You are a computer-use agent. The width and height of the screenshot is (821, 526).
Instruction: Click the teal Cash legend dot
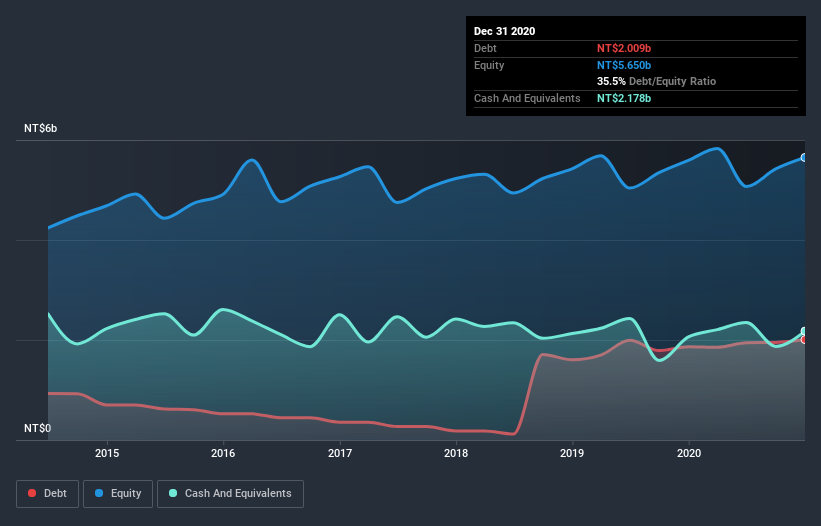click(x=173, y=493)
